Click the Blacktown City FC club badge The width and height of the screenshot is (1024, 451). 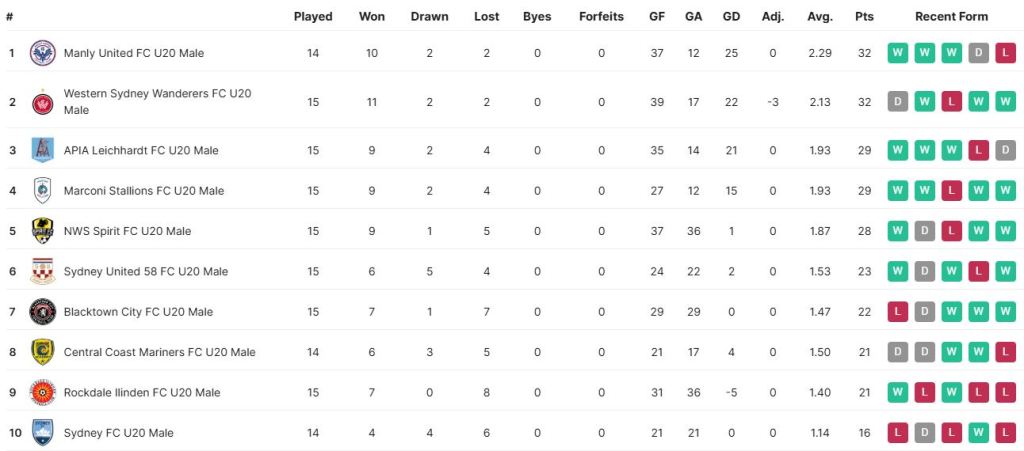42,312
